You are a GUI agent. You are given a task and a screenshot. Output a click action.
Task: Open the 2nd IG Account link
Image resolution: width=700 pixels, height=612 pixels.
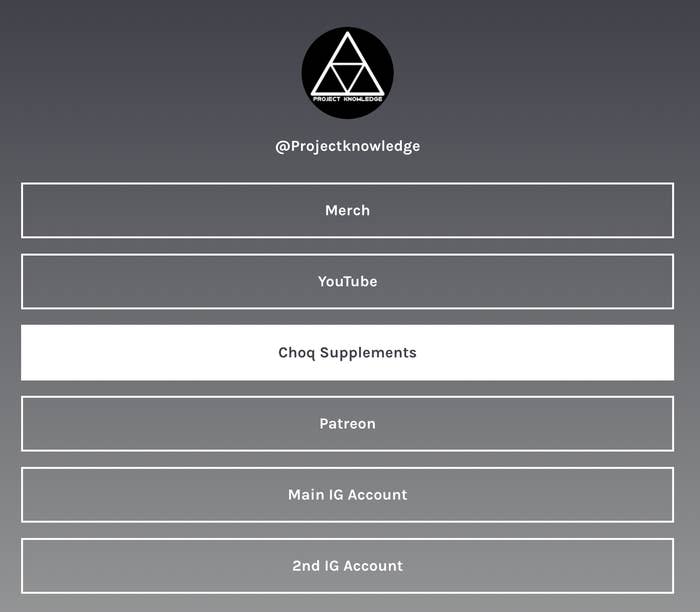(x=347, y=566)
